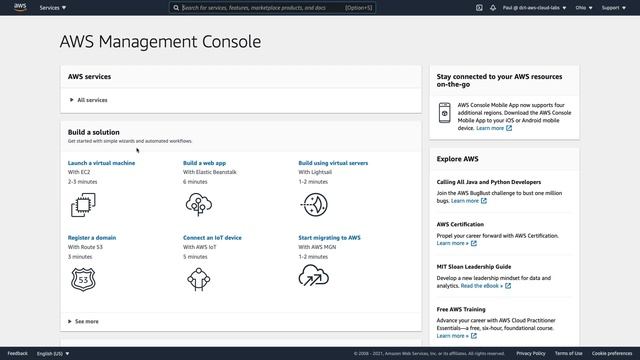Open Start migrating to AWS link
Screen dimensions: 640x360
click(x=329, y=238)
